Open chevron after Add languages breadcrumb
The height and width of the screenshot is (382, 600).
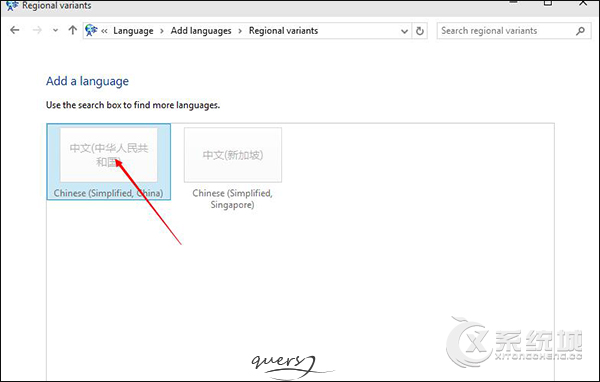(x=240, y=31)
